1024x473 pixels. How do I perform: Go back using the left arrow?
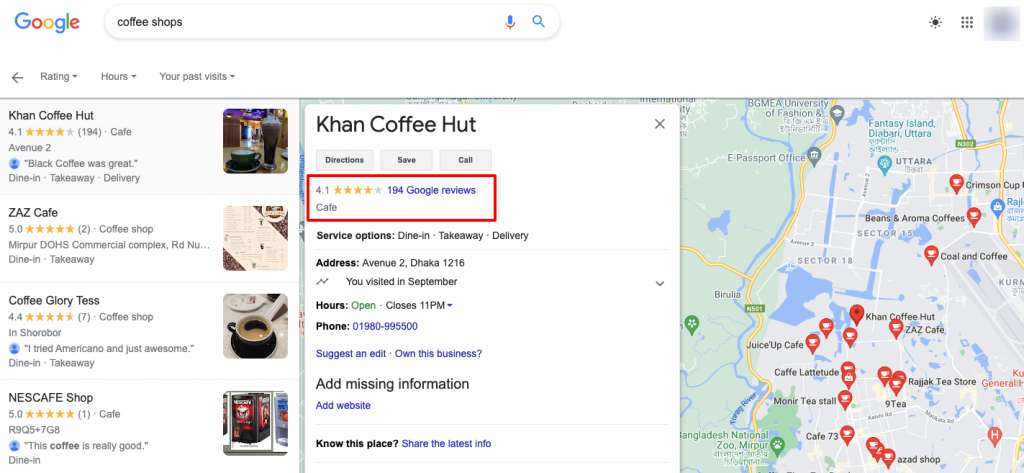(x=17, y=77)
